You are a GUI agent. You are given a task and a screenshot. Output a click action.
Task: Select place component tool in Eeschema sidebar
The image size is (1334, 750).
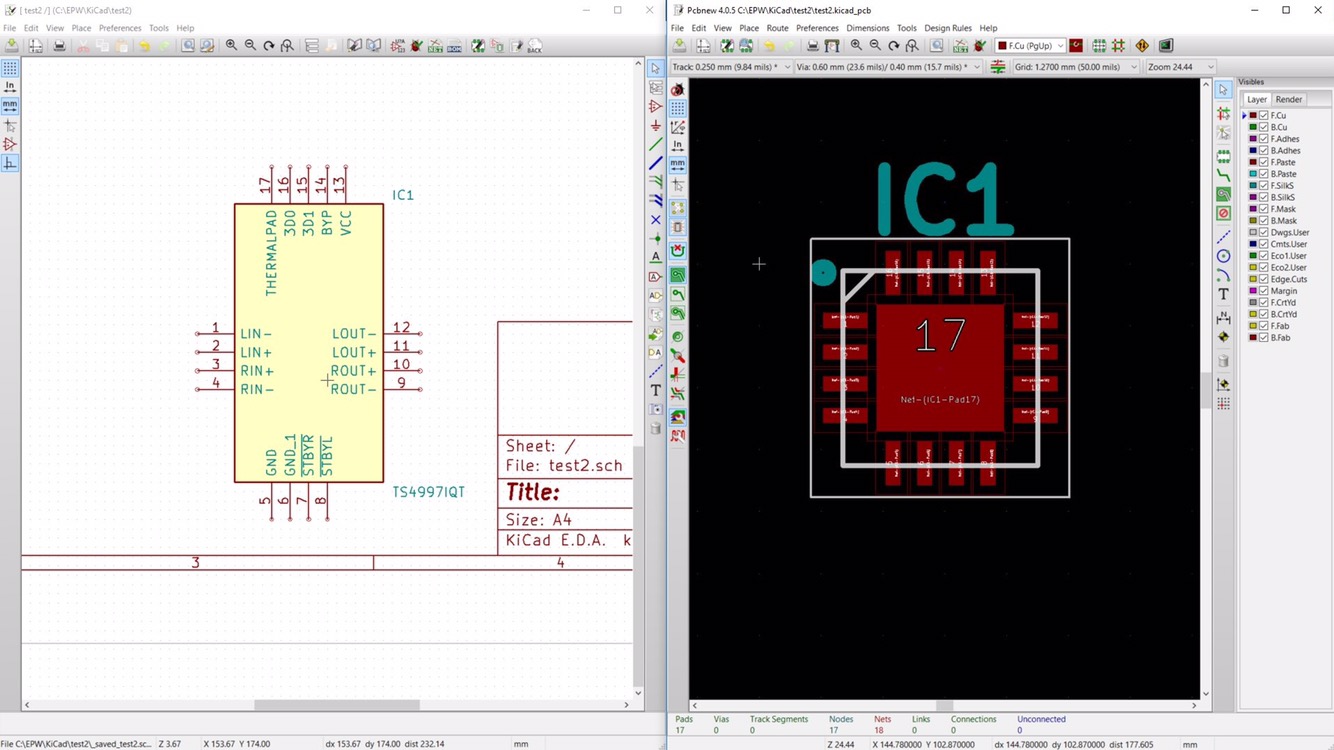pyautogui.click(x=656, y=106)
